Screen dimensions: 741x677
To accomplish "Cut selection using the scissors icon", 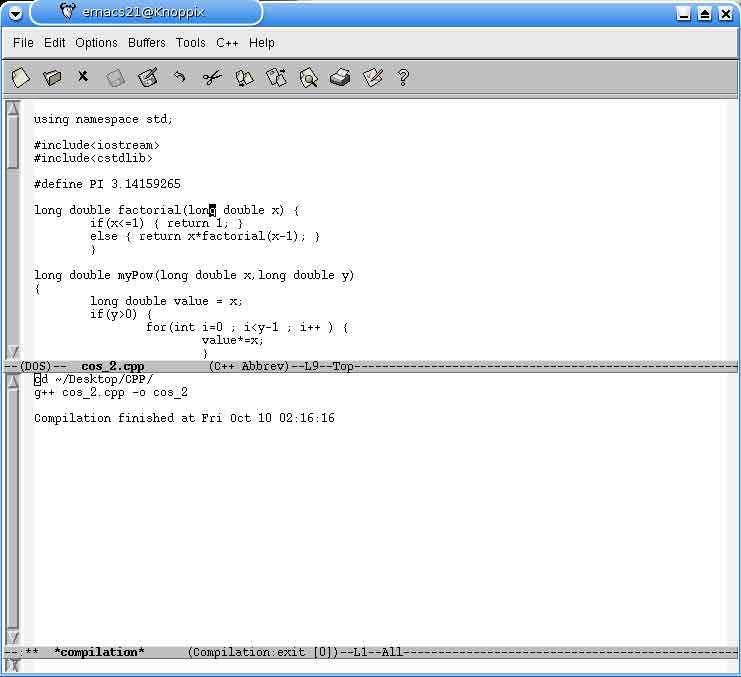I will (x=212, y=77).
